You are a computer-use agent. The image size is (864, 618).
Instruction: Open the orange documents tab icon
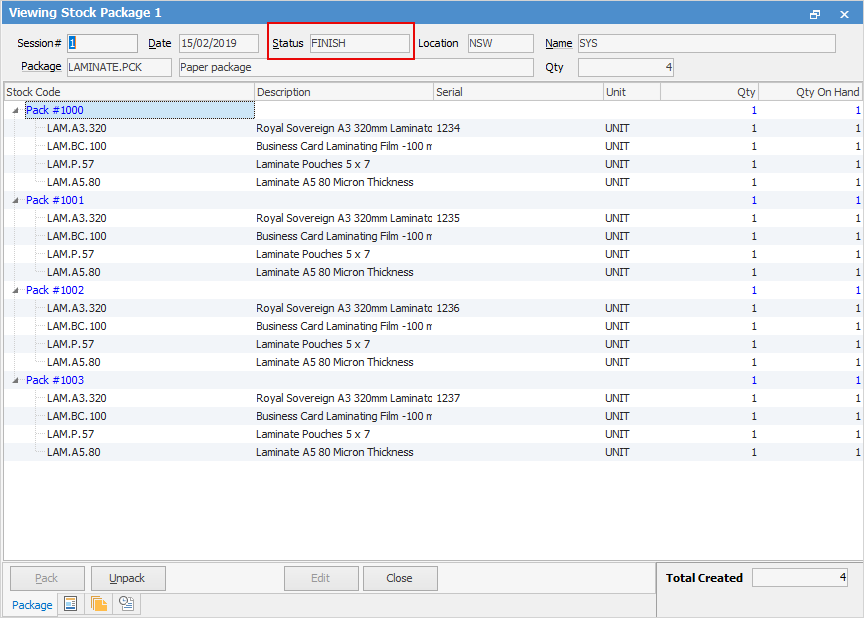[x=99, y=604]
